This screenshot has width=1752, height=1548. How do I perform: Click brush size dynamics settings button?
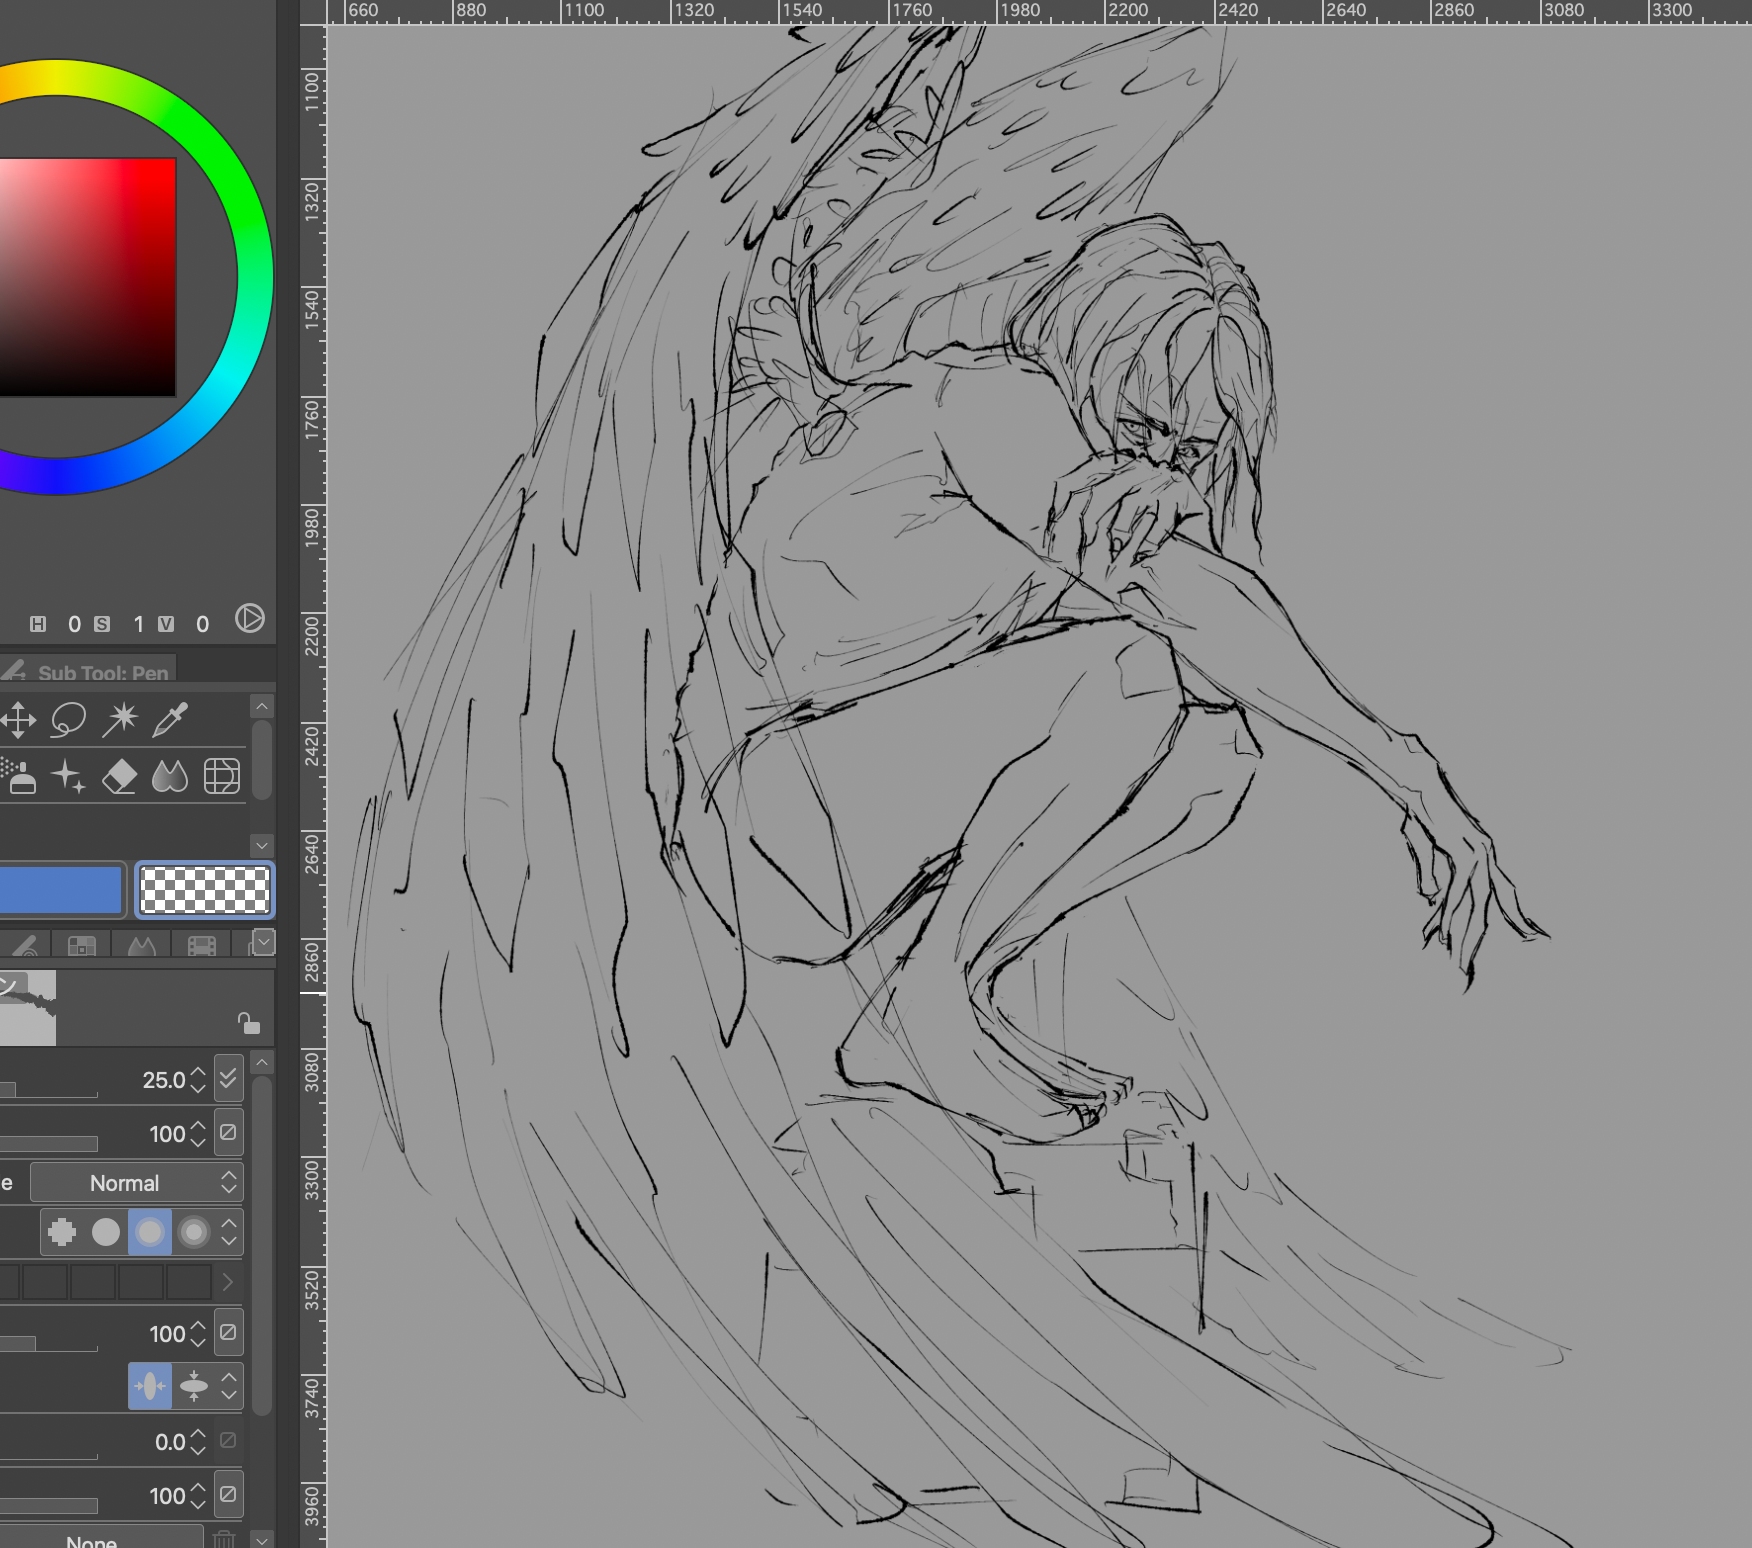pyautogui.click(x=228, y=1079)
